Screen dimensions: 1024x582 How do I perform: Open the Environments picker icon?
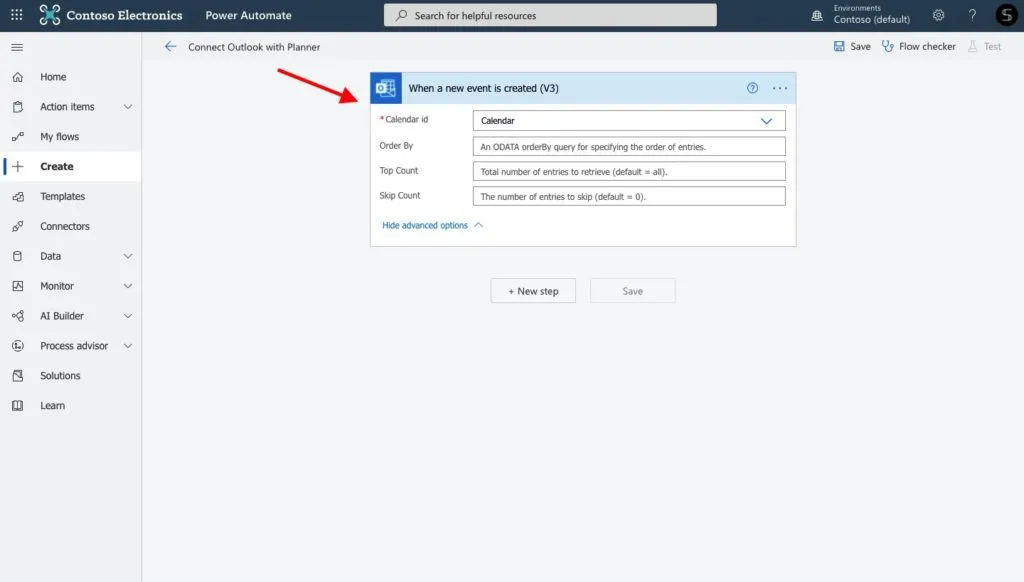[817, 15]
